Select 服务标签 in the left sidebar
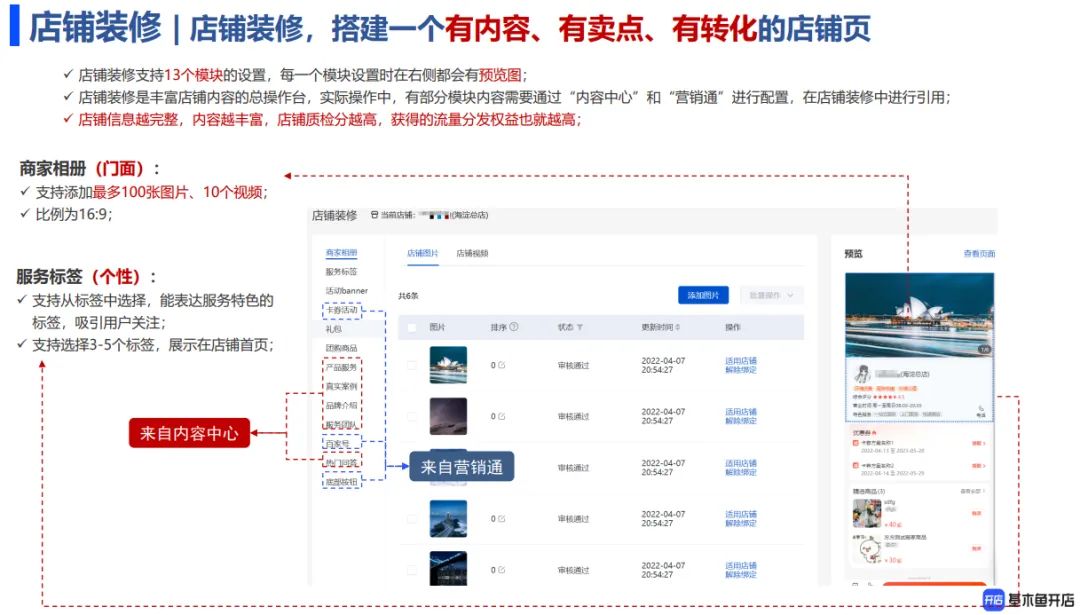This screenshot has width=1080, height=615. click(341, 272)
